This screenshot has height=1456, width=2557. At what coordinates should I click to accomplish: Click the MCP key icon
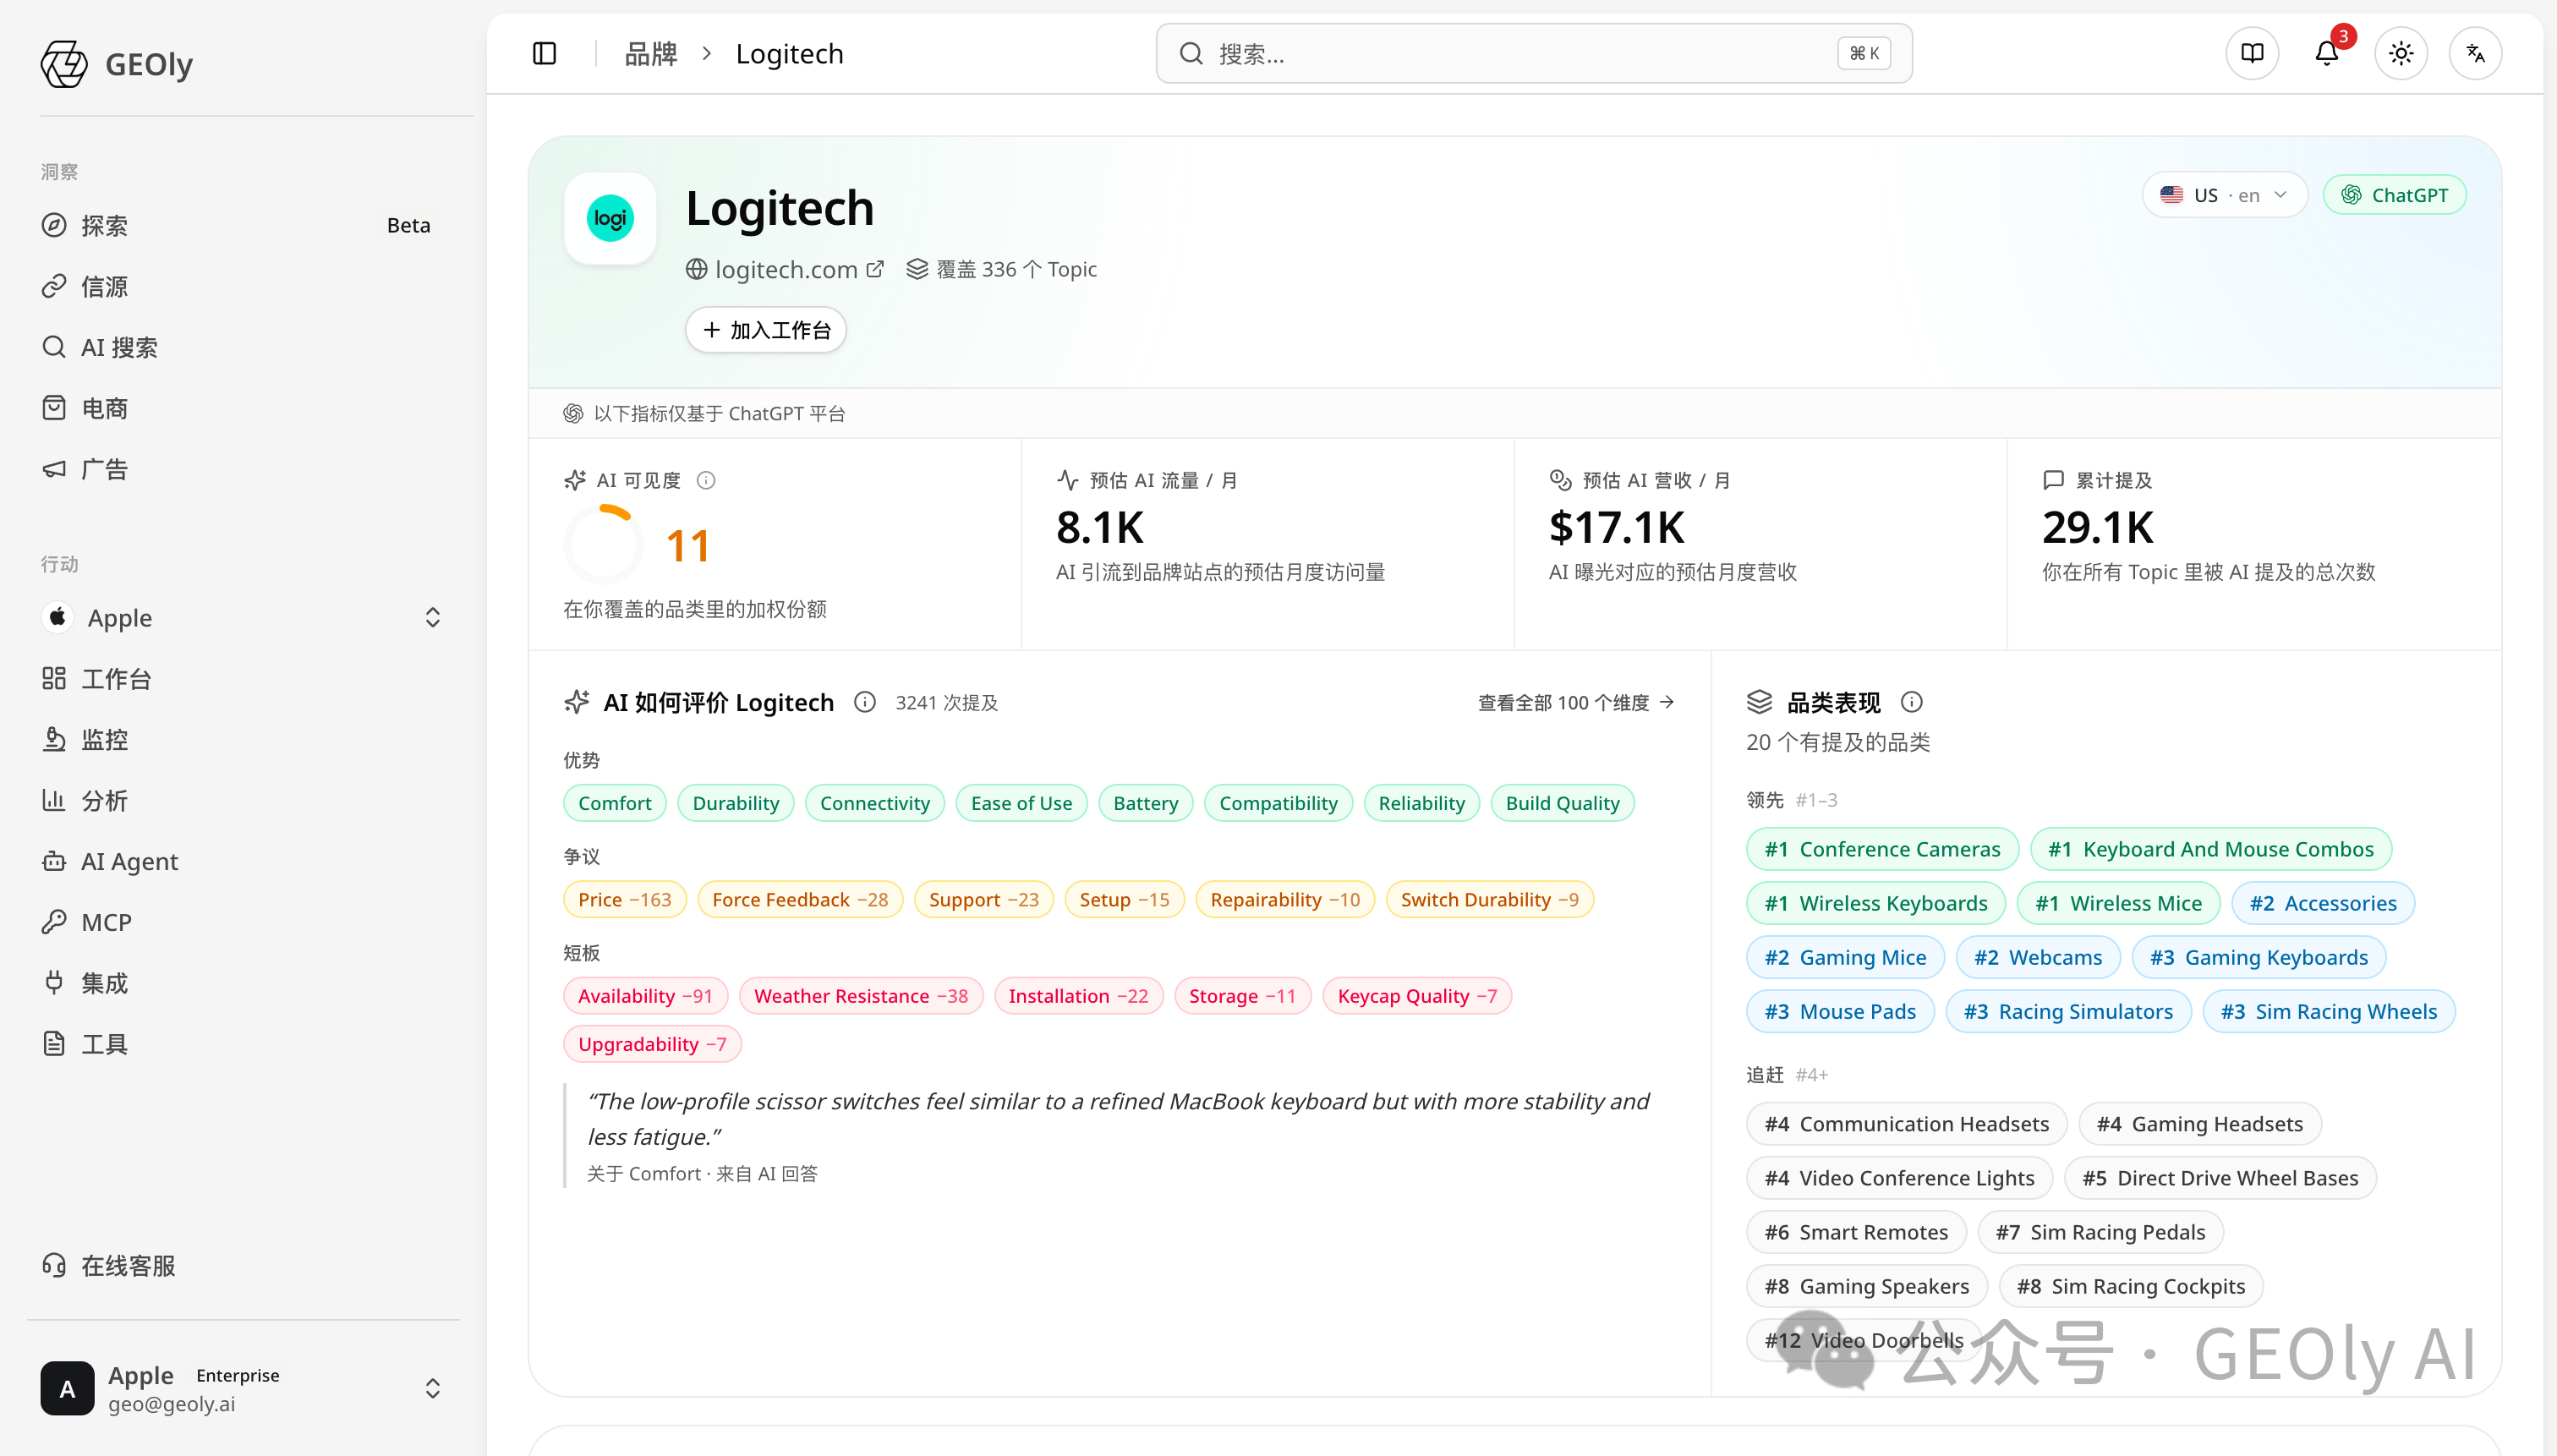click(54, 922)
